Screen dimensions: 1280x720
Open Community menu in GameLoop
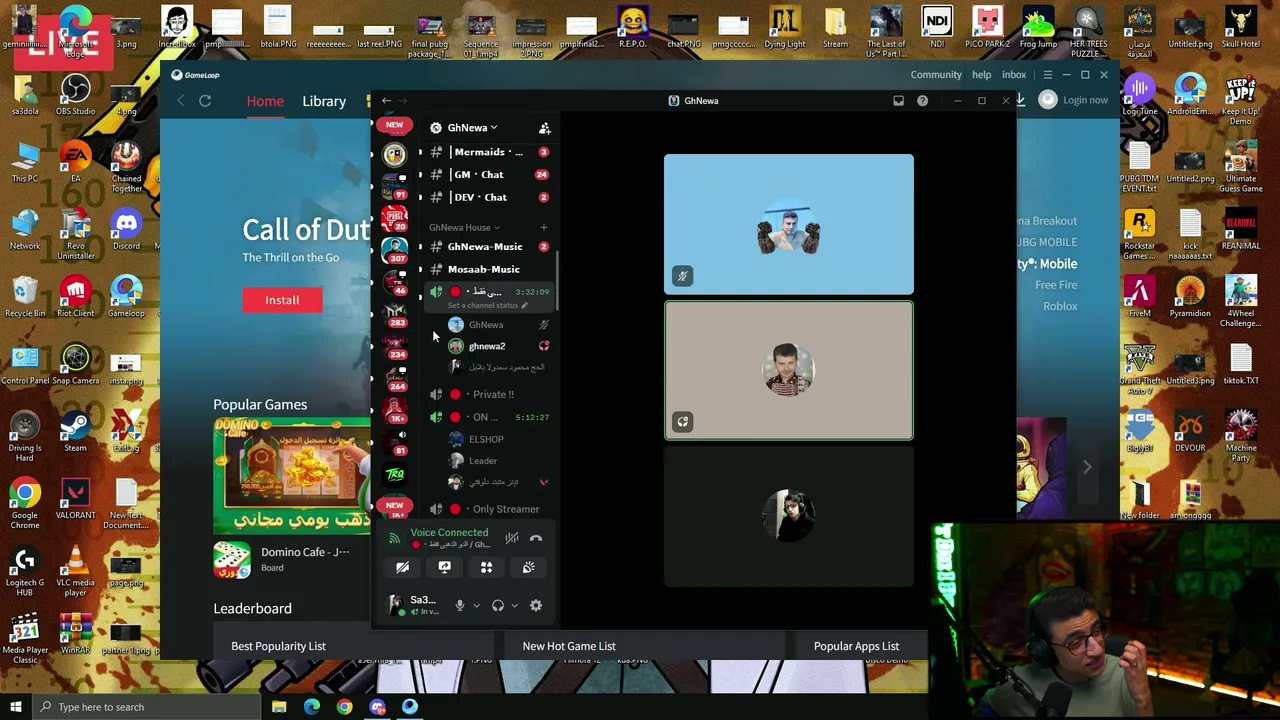[x=936, y=75]
